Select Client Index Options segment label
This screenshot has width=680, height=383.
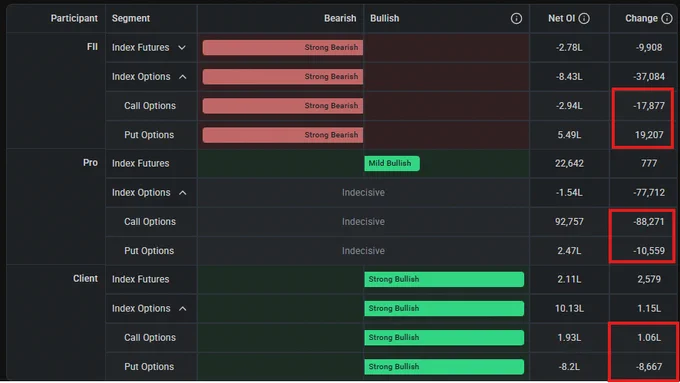141,308
